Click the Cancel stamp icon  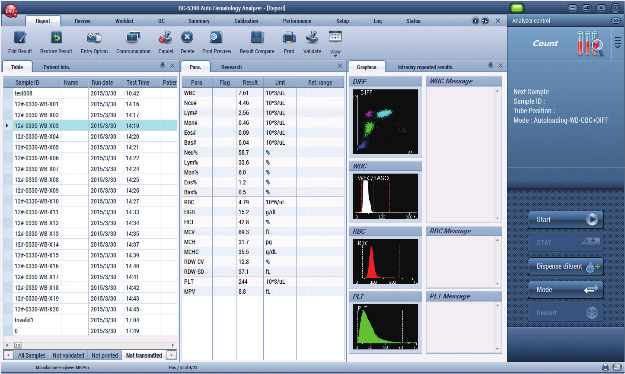point(165,38)
